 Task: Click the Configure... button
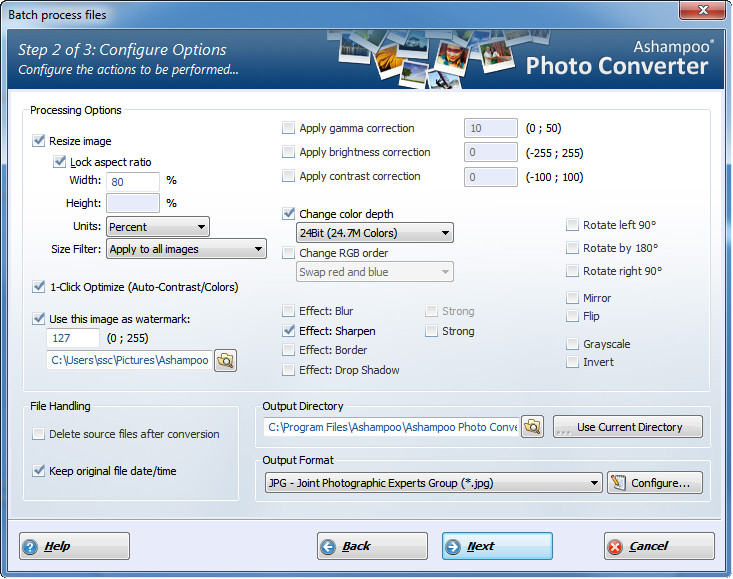tap(655, 483)
